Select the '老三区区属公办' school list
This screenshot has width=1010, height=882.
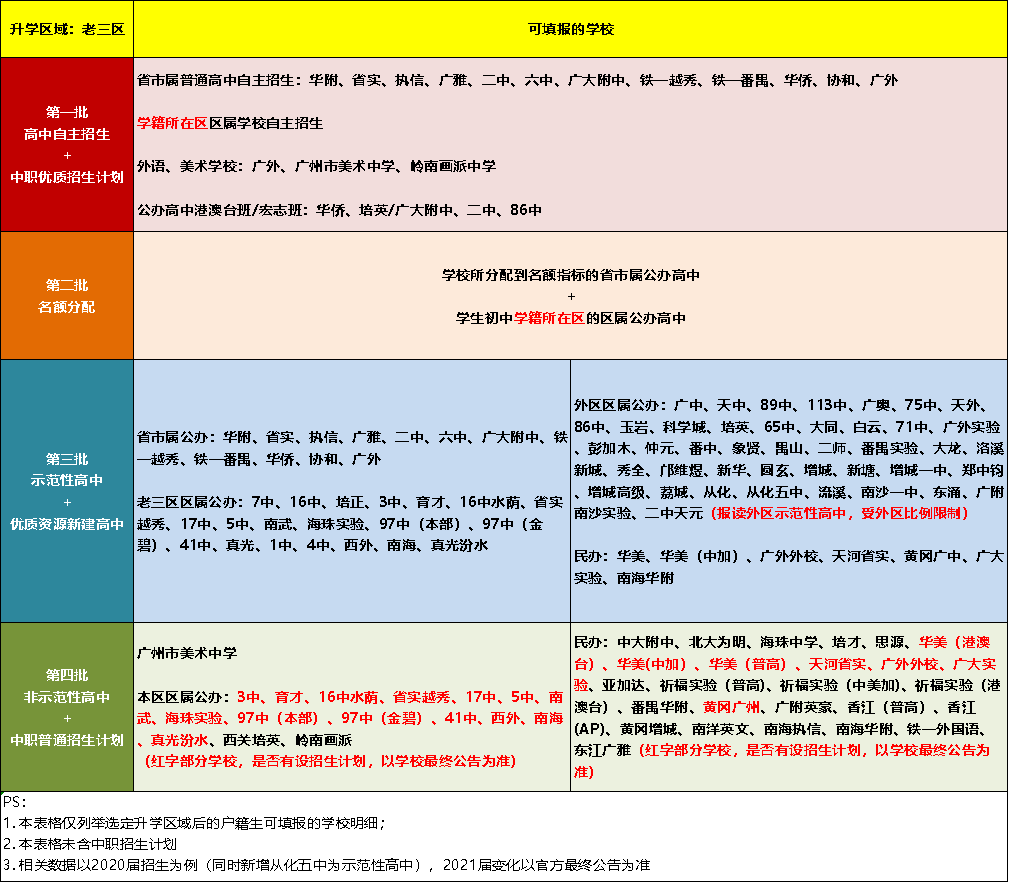(350, 524)
